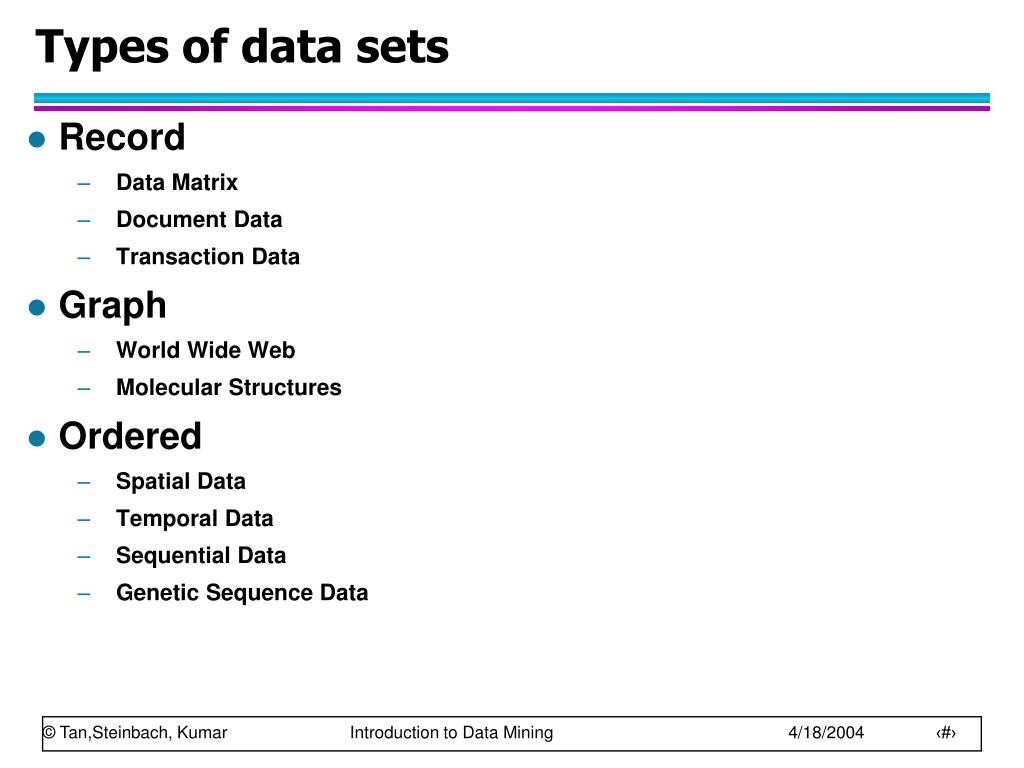This screenshot has width=1024, height=768.
Task: Select the Genetic Sequence Data entry
Action: pyautogui.click(x=242, y=592)
